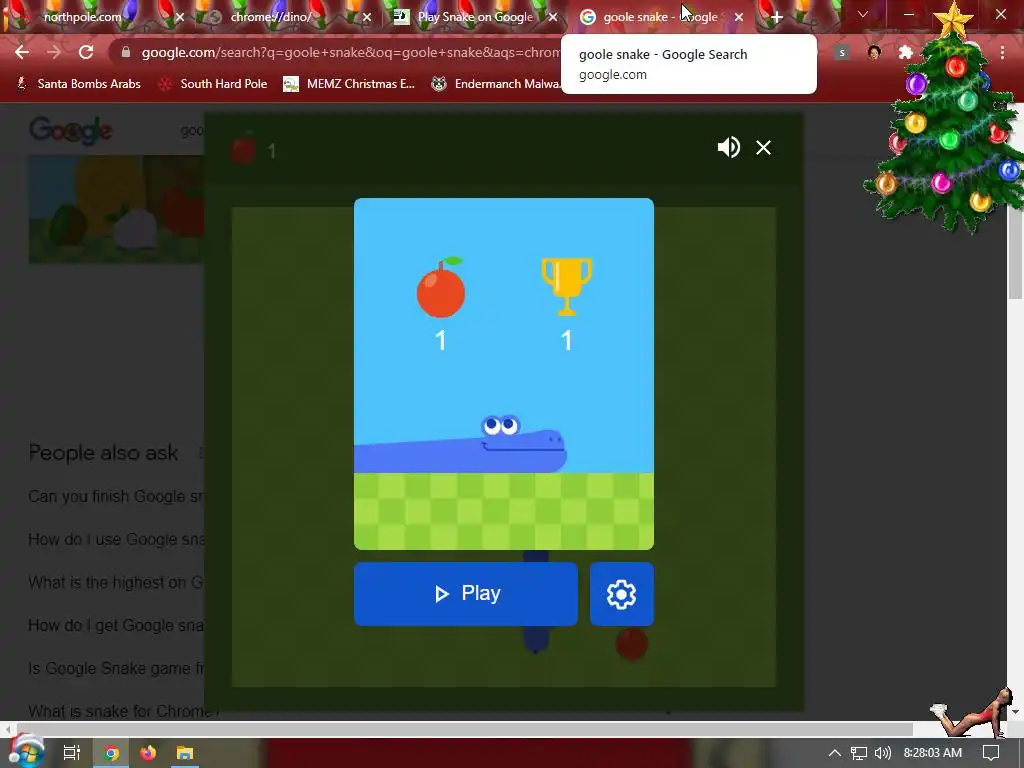1024x768 pixels.
Task: Switch to Play Snake on Google tab
Action: tap(475, 17)
